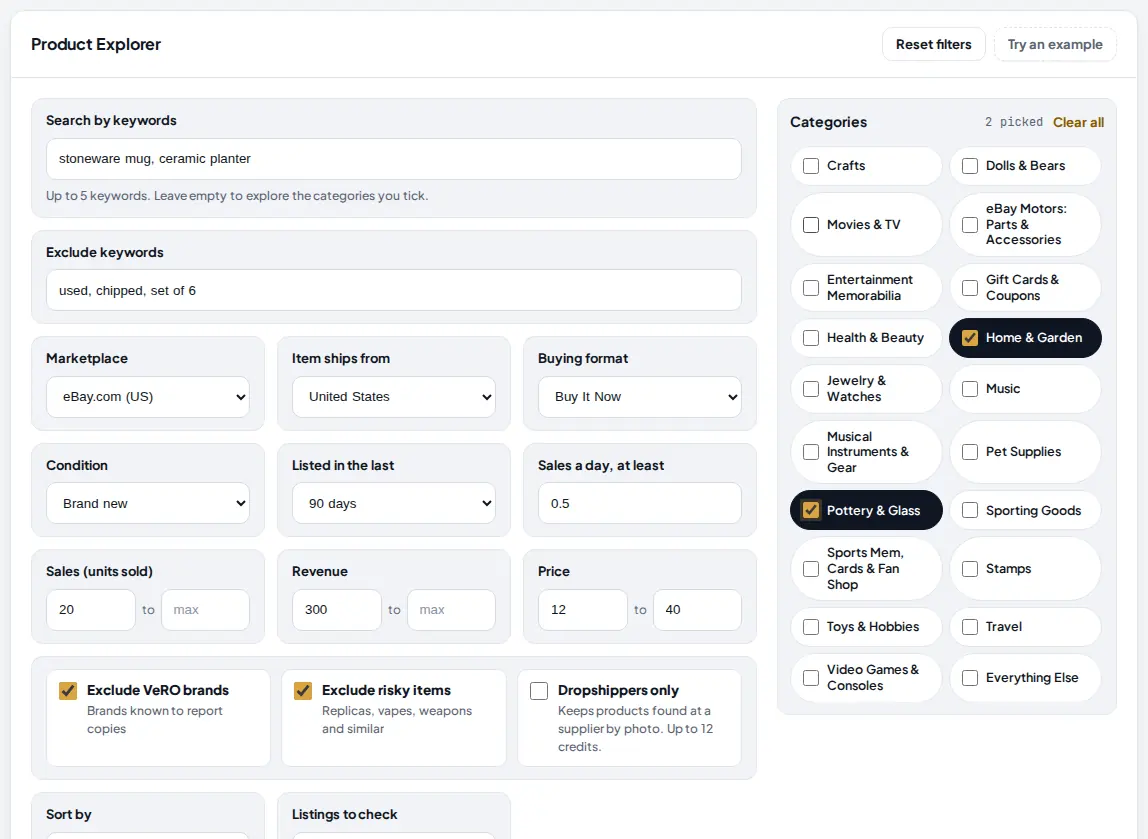The width and height of the screenshot is (1148, 839).
Task: Tick the Music category
Action: tap(970, 389)
